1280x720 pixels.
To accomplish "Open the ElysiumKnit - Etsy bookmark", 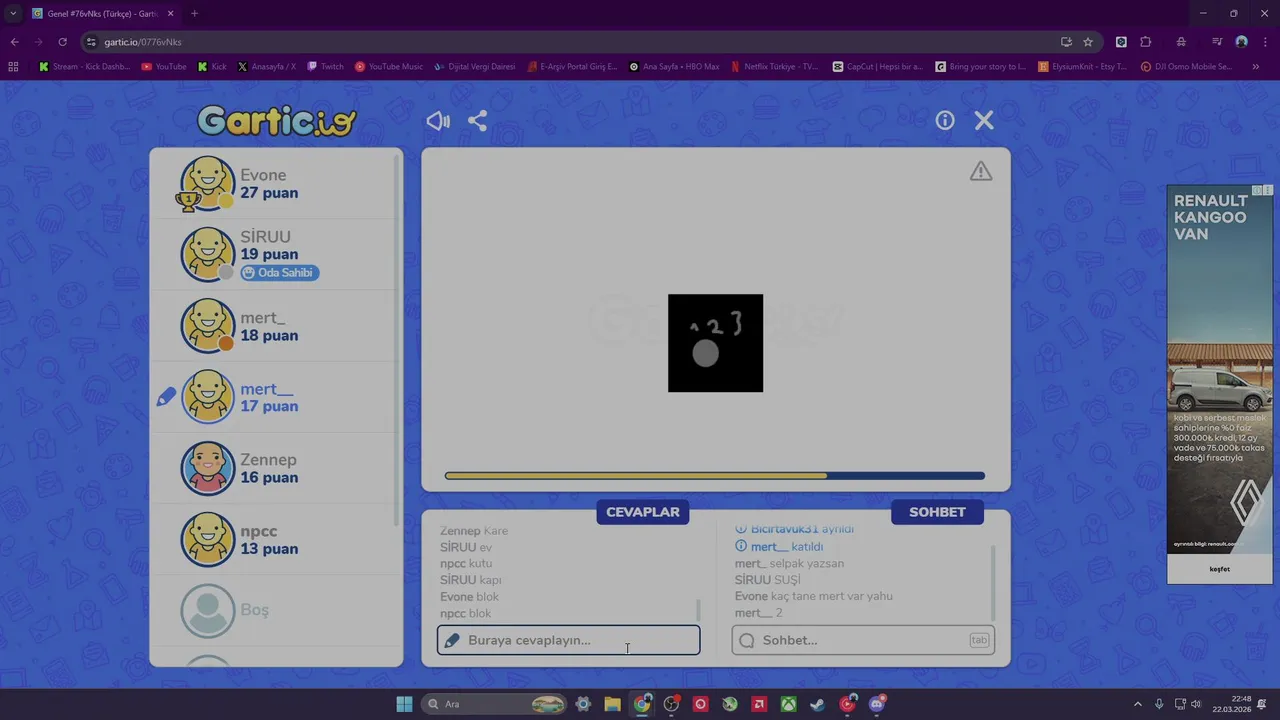I will click(1083, 67).
